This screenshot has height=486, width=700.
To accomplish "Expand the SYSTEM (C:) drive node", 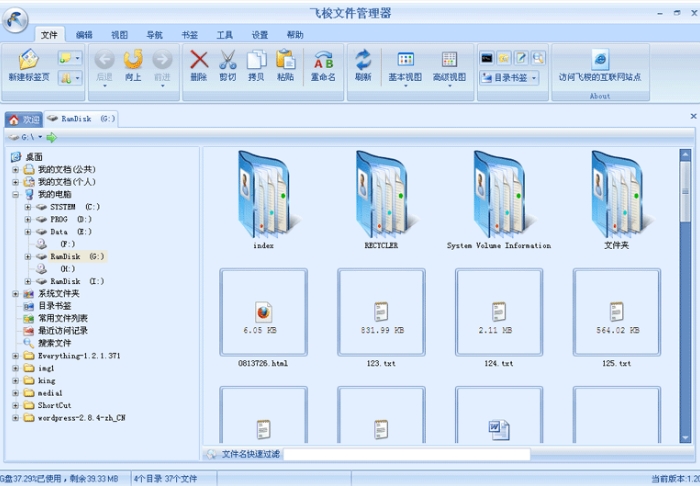I will (28, 207).
